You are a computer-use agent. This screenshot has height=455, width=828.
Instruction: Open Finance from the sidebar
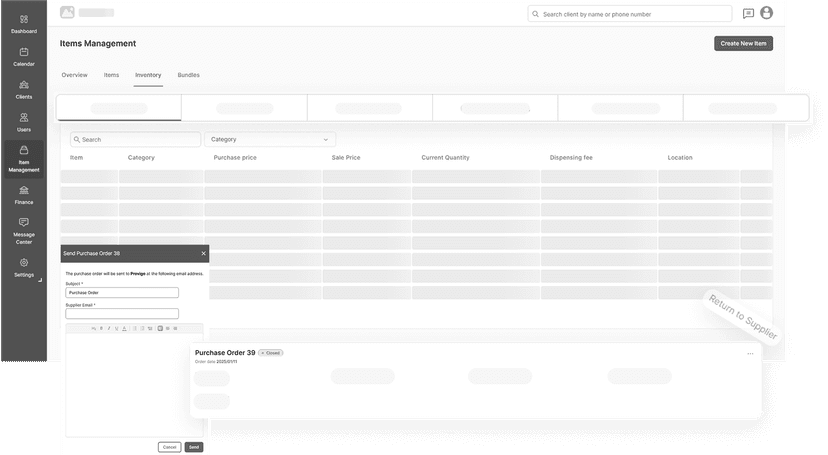(x=24, y=195)
